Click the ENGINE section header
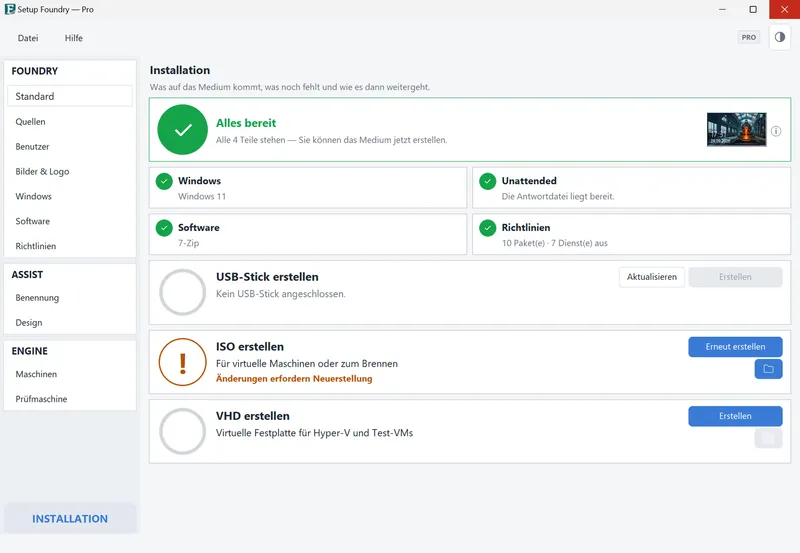 point(30,351)
